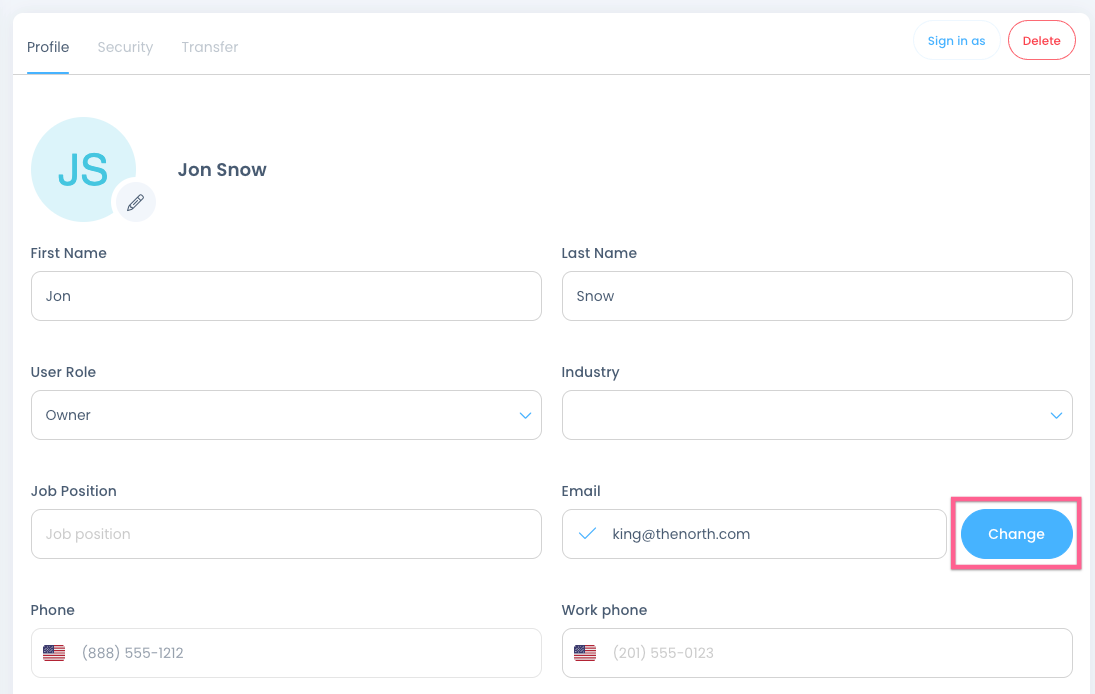Expand the Industry dropdown
The height and width of the screenshot is (694, 1095).
coord(817,415)
